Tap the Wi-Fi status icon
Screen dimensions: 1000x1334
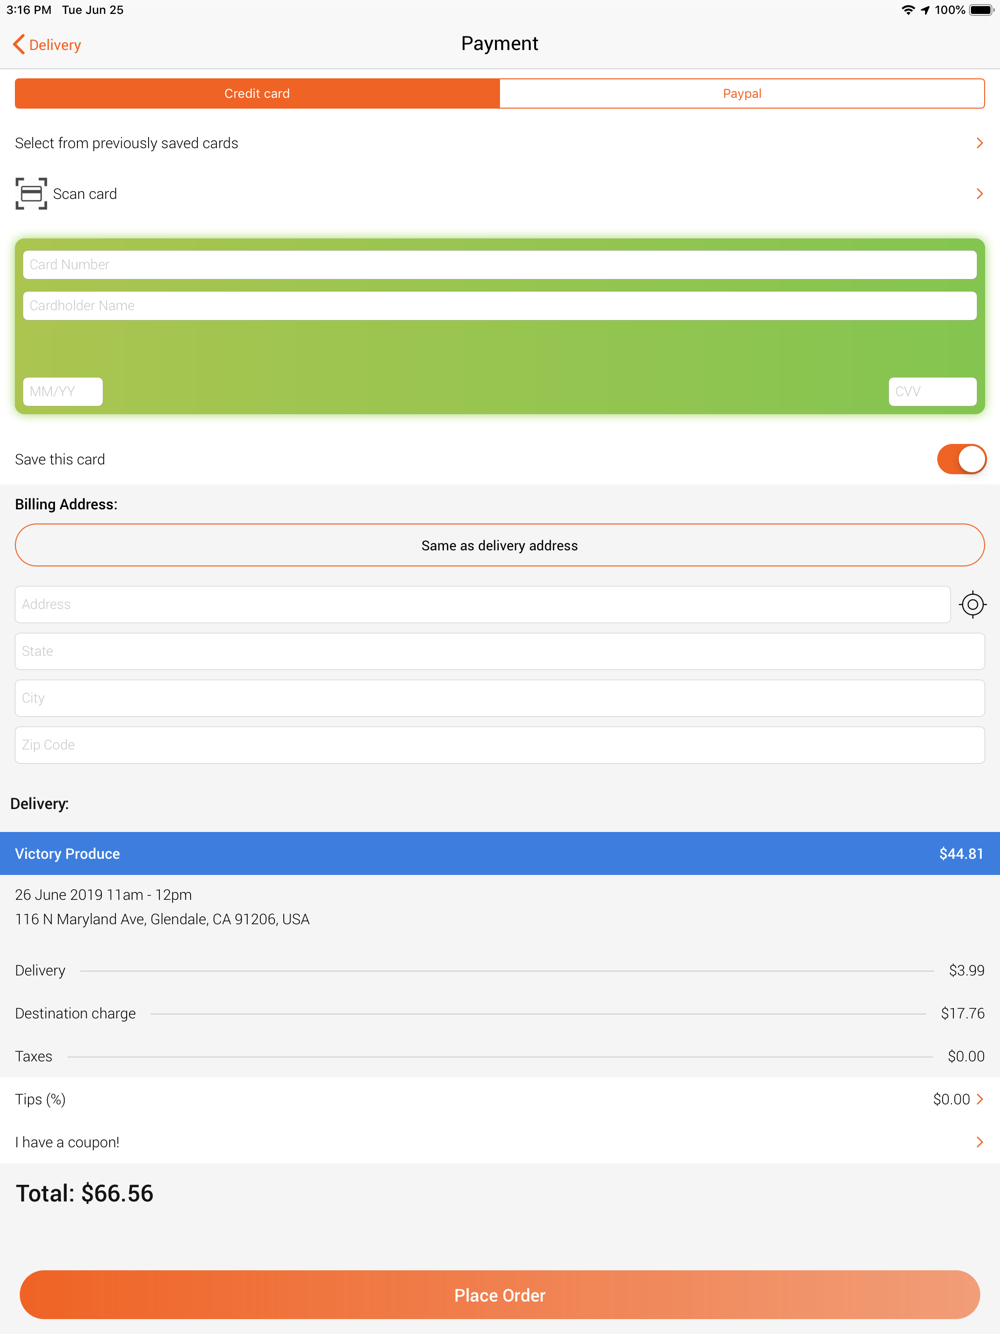point(908,10)
